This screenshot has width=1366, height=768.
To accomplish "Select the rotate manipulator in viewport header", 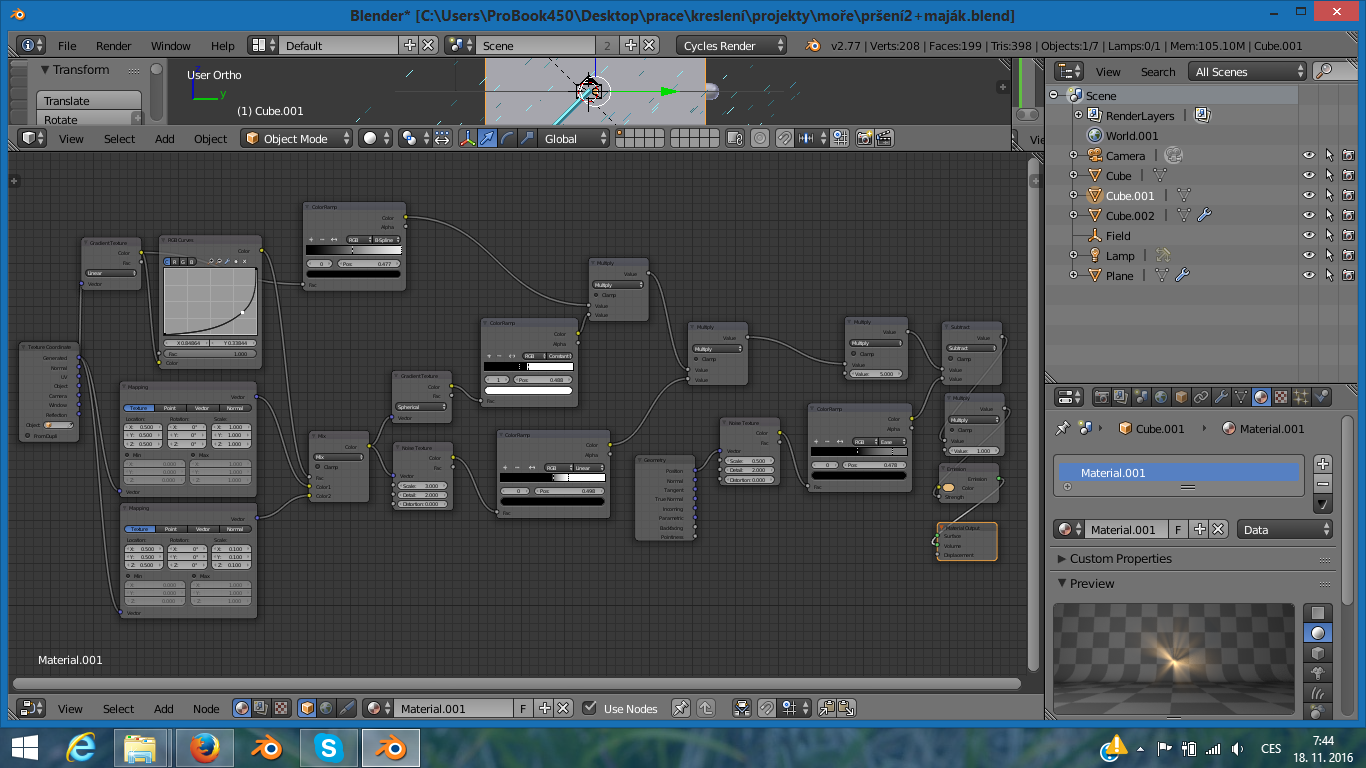I will coord(507,139).
